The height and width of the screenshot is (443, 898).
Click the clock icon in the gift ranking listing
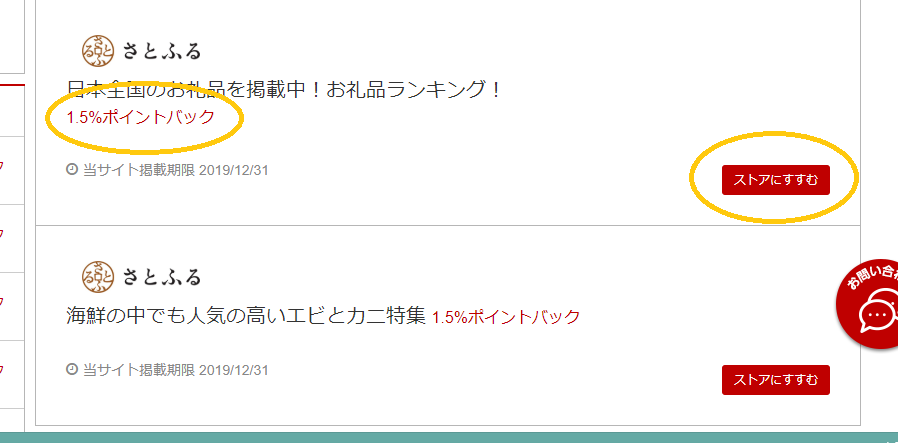(x=72, y=169)
